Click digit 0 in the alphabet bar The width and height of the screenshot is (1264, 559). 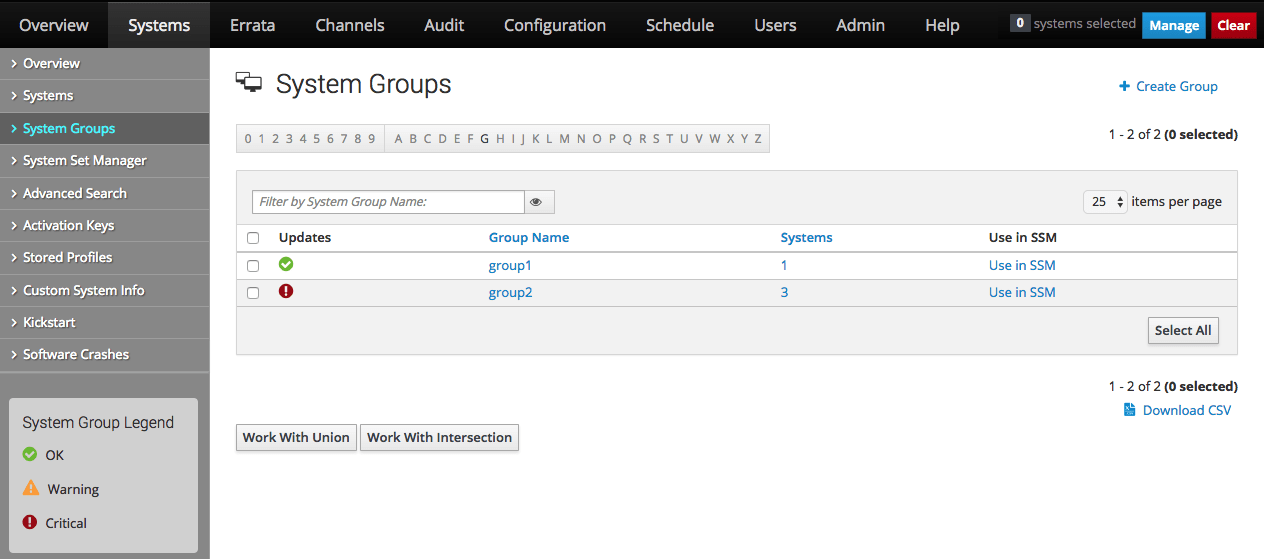point(248,139)
